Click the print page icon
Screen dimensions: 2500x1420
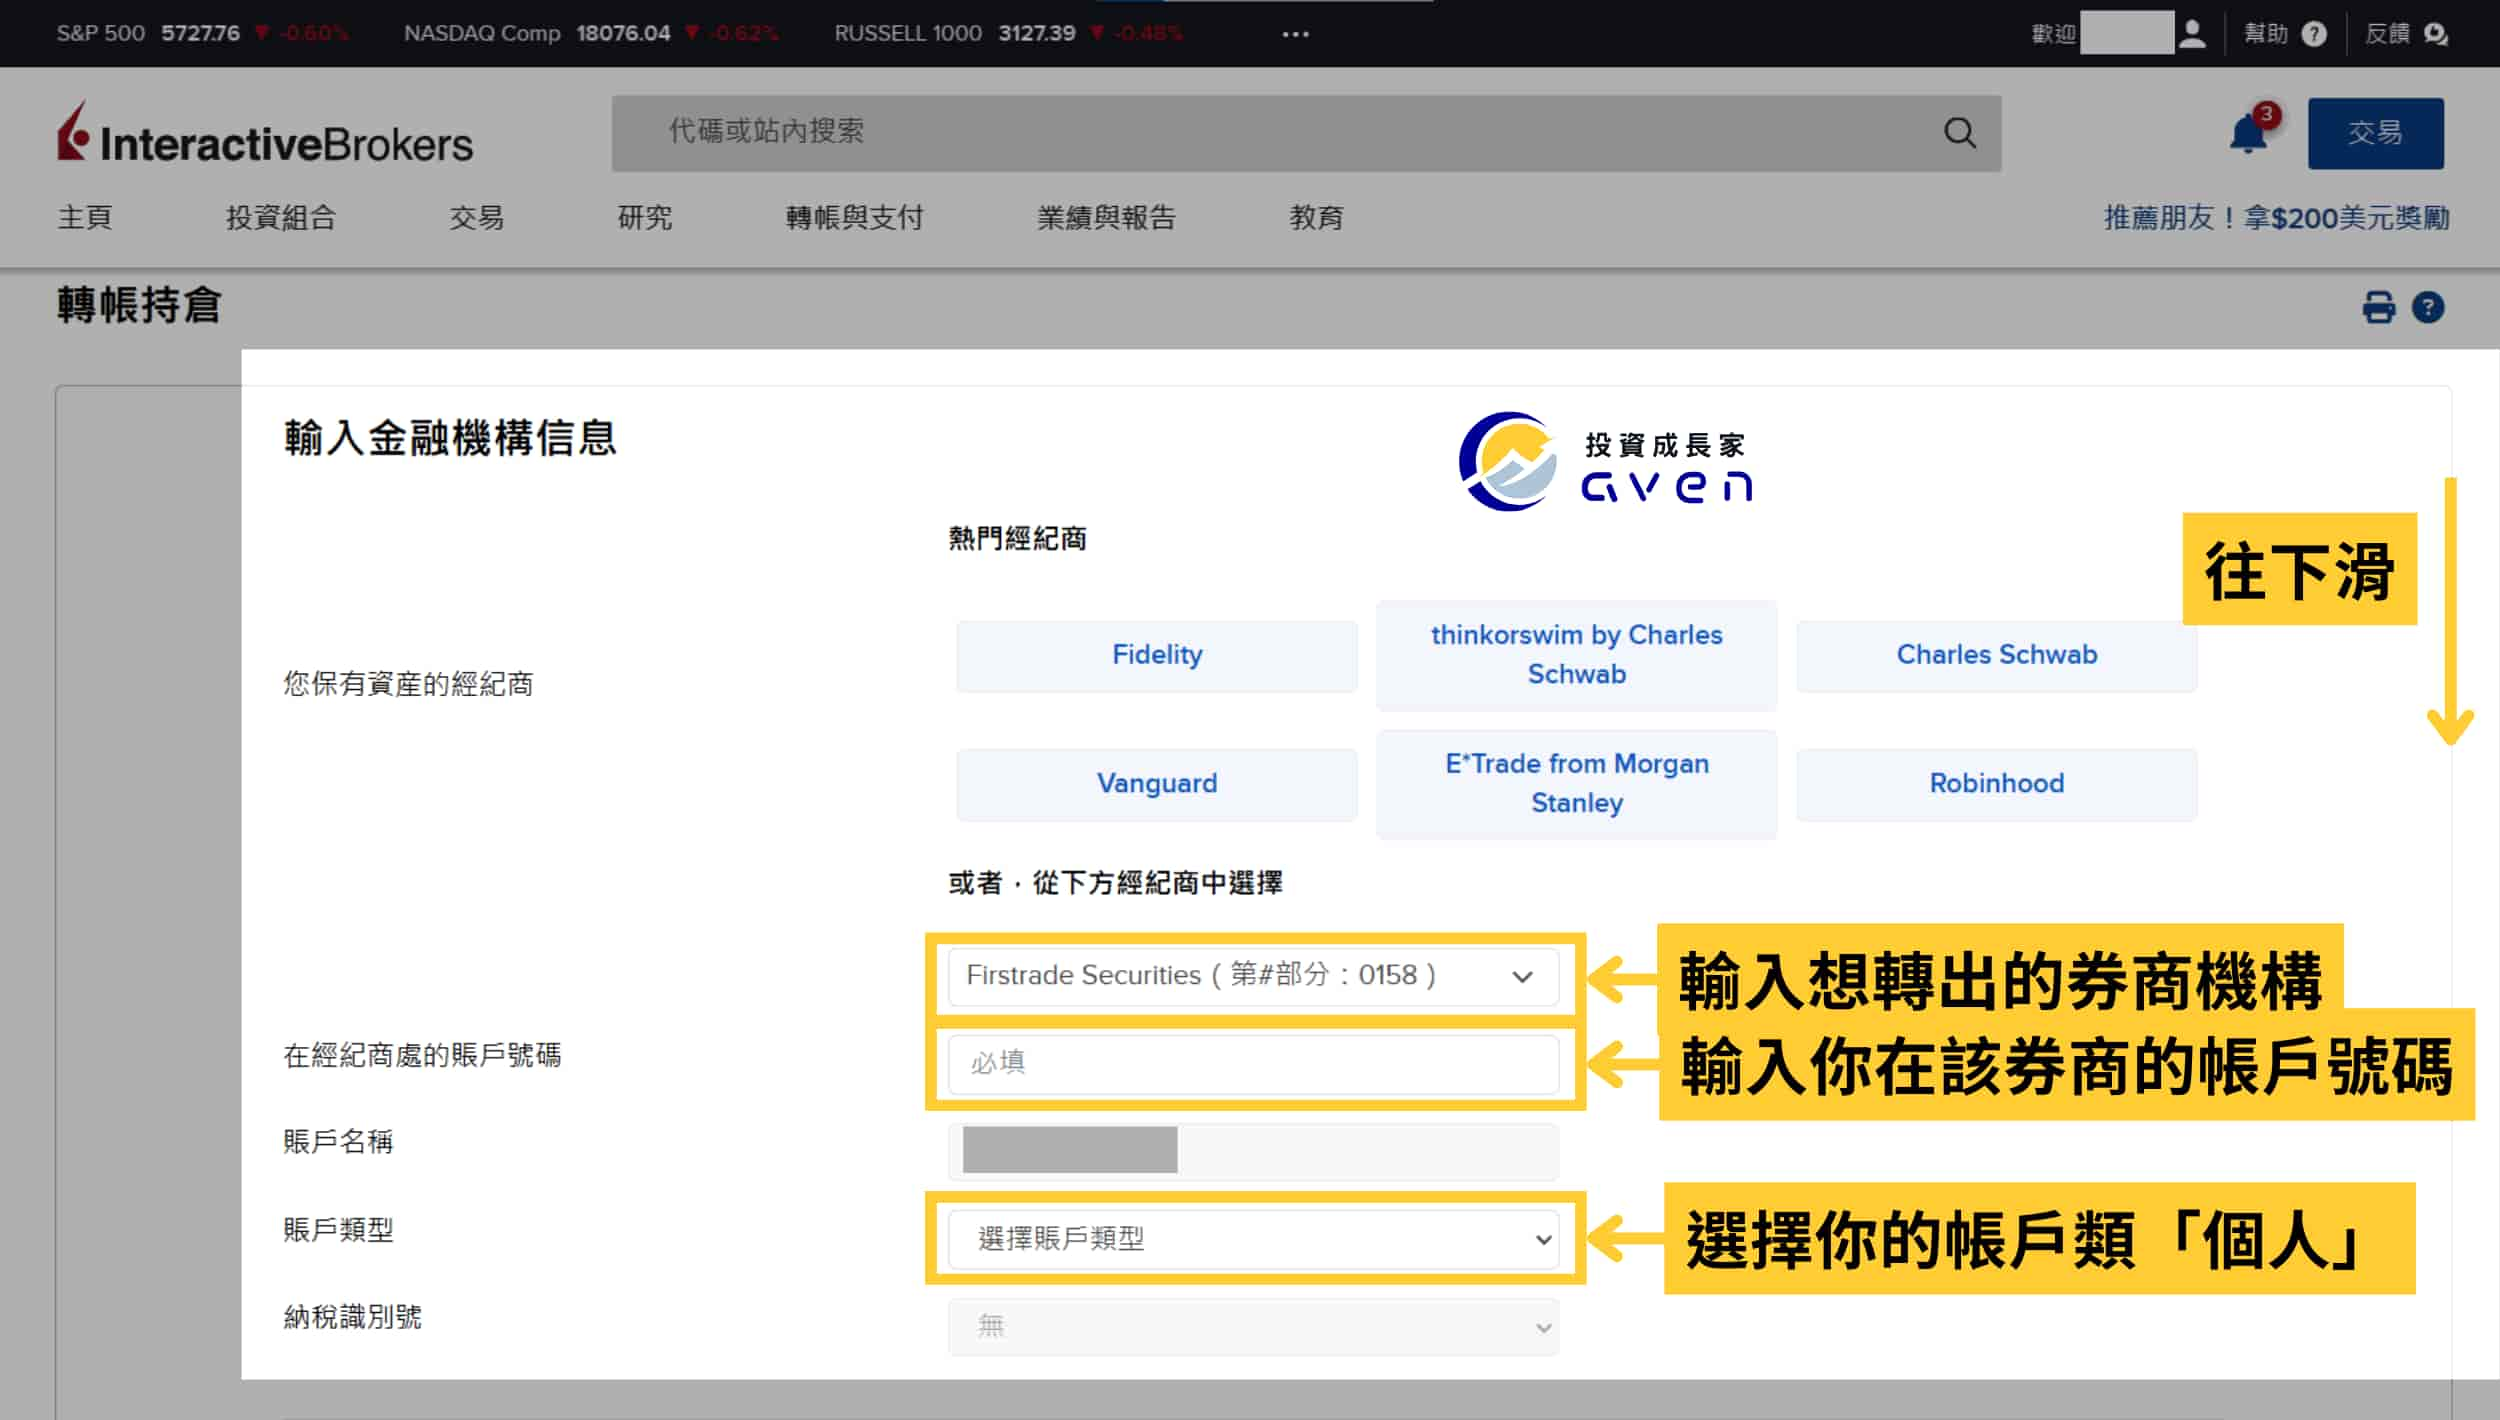click(x=2379, y=307)
